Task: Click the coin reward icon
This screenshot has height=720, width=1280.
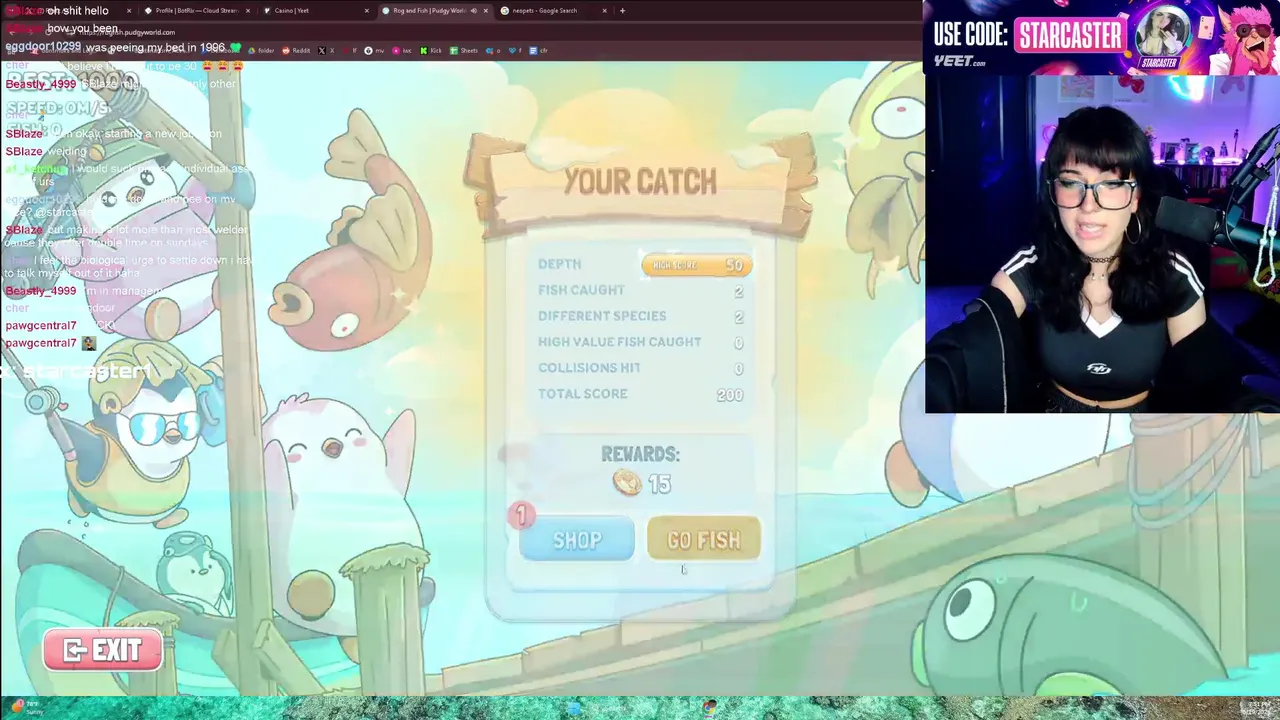Action: [x=627, y=483]
